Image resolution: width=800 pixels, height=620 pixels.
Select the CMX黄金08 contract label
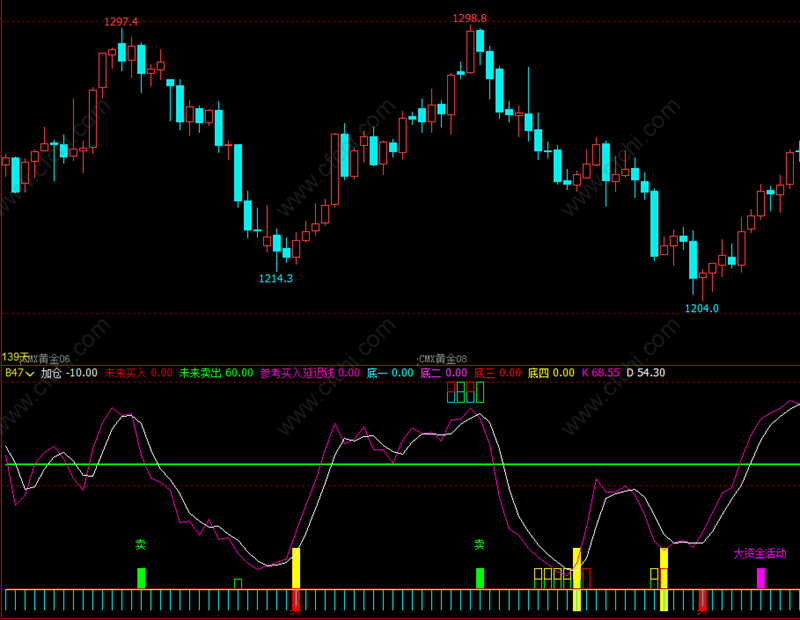(x=442, y=359)
